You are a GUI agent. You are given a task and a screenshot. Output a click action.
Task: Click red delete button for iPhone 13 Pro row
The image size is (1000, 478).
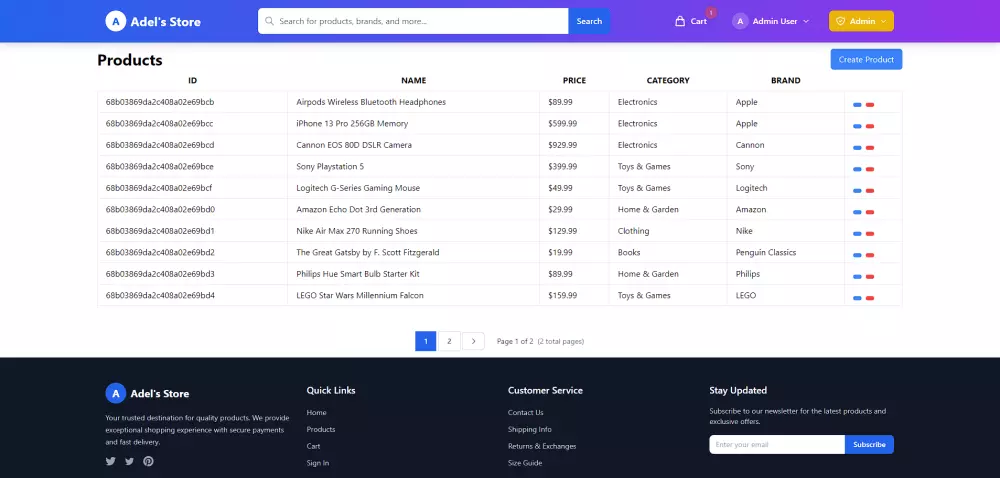coord(870,126)
